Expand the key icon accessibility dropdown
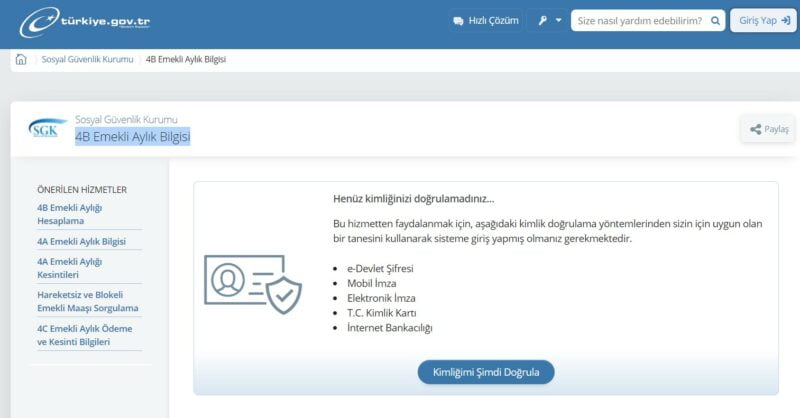This screenshot has height=418, width=800. tap(546, 20)
